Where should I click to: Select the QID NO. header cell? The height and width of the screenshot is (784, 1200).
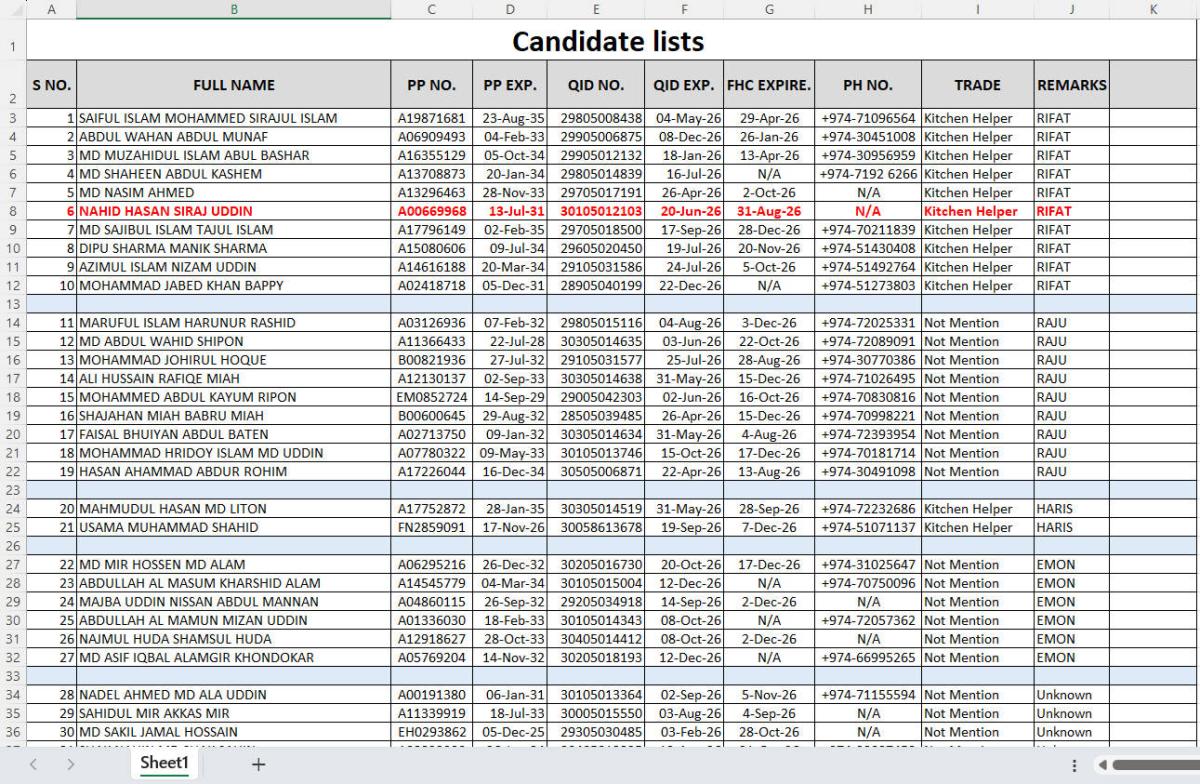tap(595, 85)
